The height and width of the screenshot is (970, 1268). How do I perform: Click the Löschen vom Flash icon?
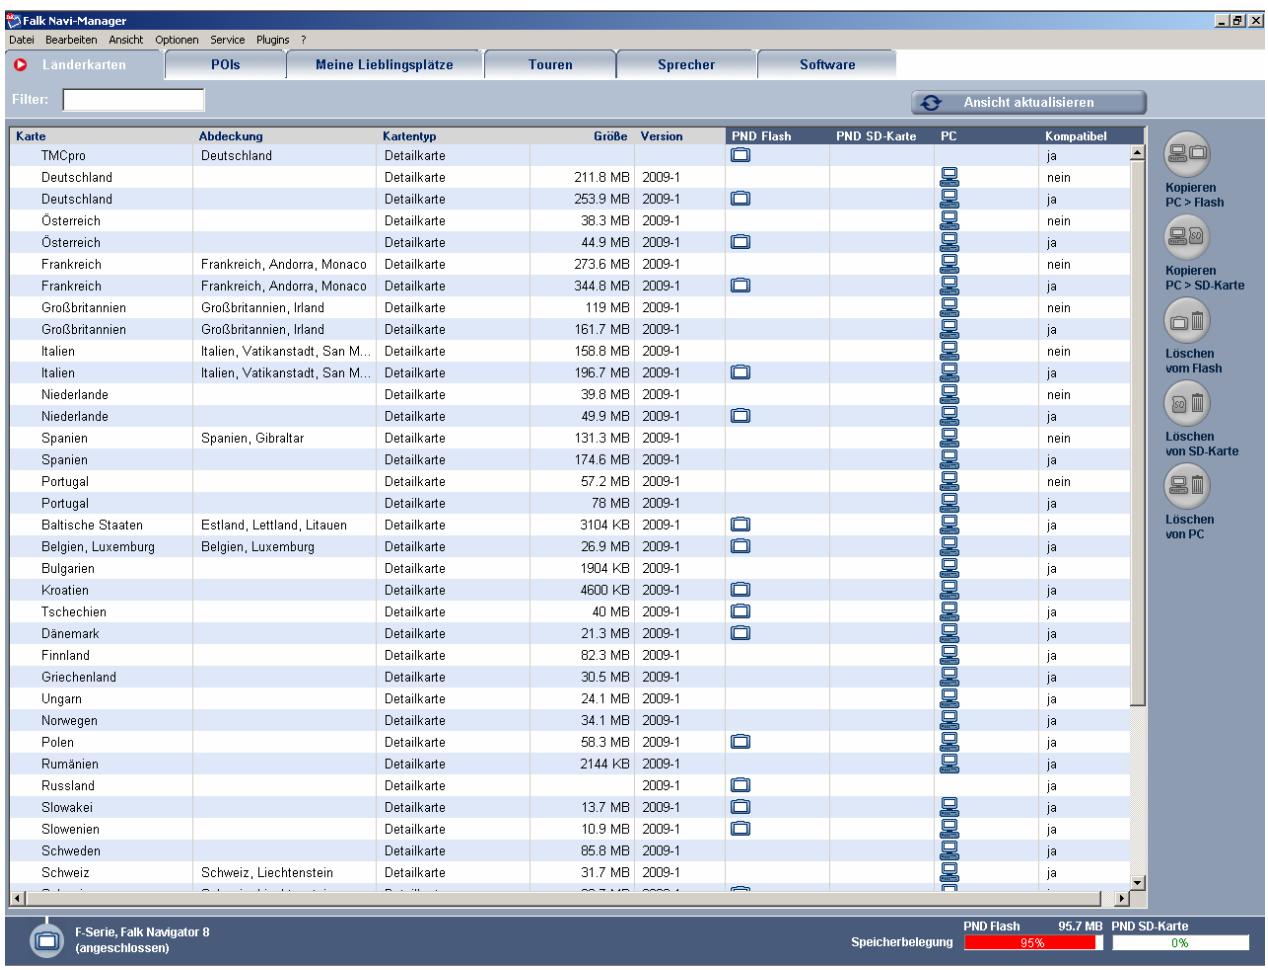click(x=1187, y=321)
